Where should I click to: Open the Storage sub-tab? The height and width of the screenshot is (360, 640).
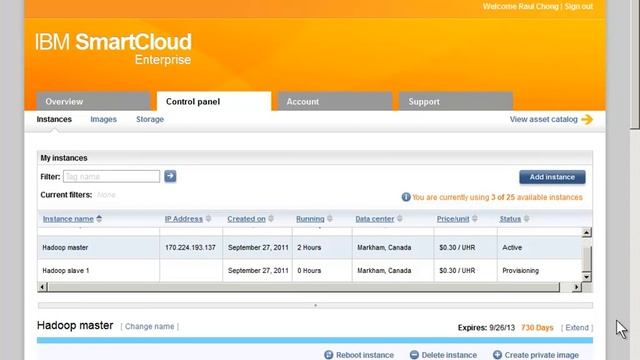[x=150, y=119]
